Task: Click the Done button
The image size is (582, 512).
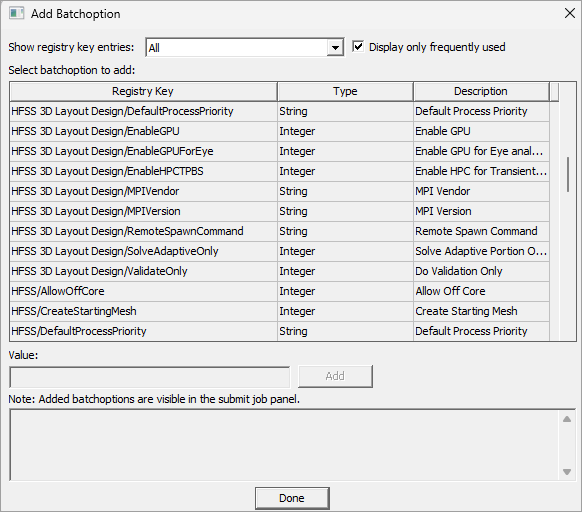Action: [x=292, y=498]
